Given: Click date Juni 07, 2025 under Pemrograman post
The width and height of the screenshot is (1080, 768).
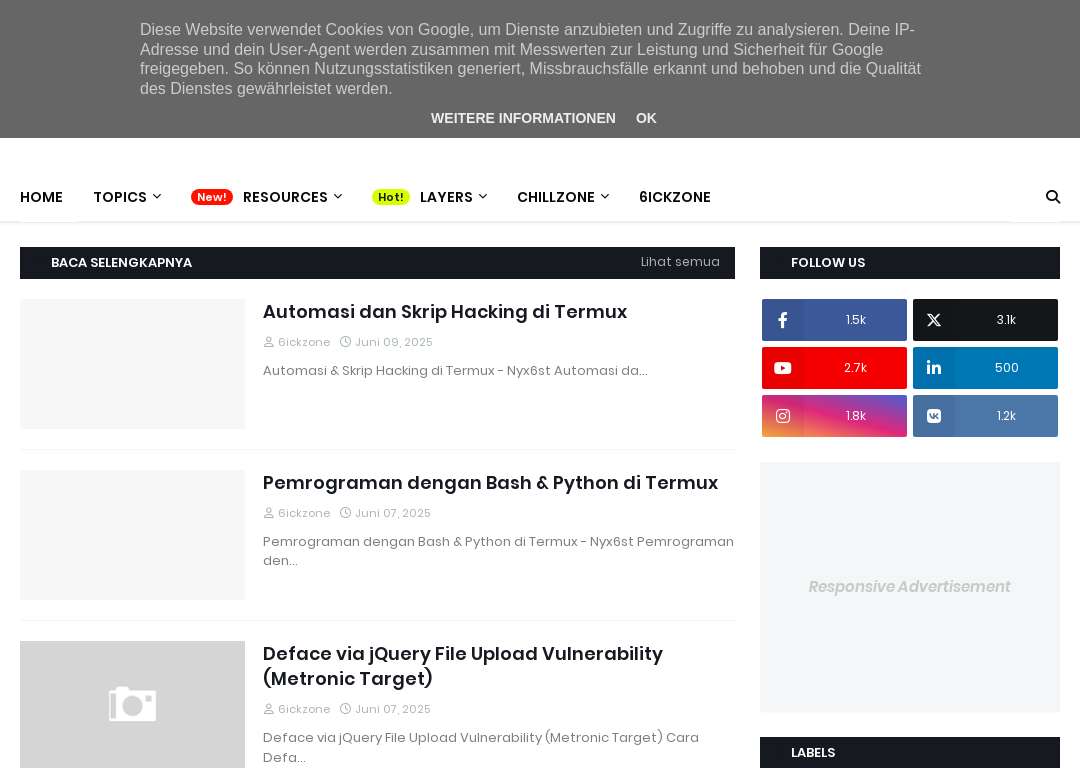Looking at the screenshot, I should point(393,513).
